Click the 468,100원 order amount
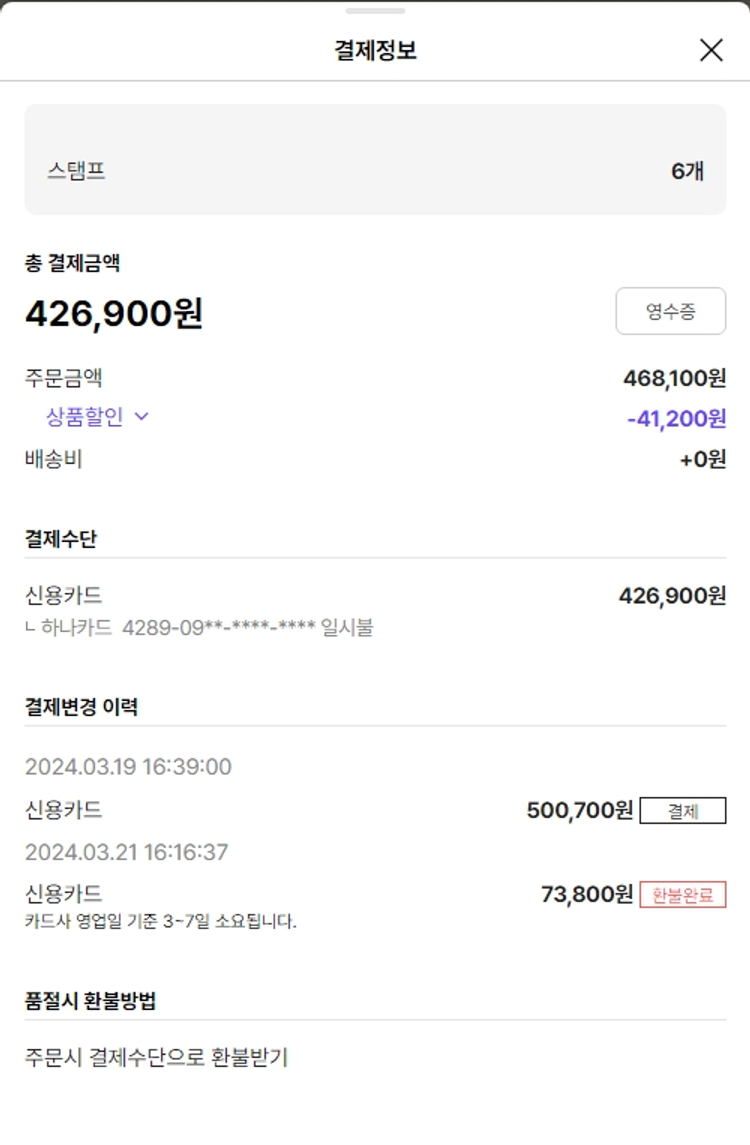 (x=674, y=378)
